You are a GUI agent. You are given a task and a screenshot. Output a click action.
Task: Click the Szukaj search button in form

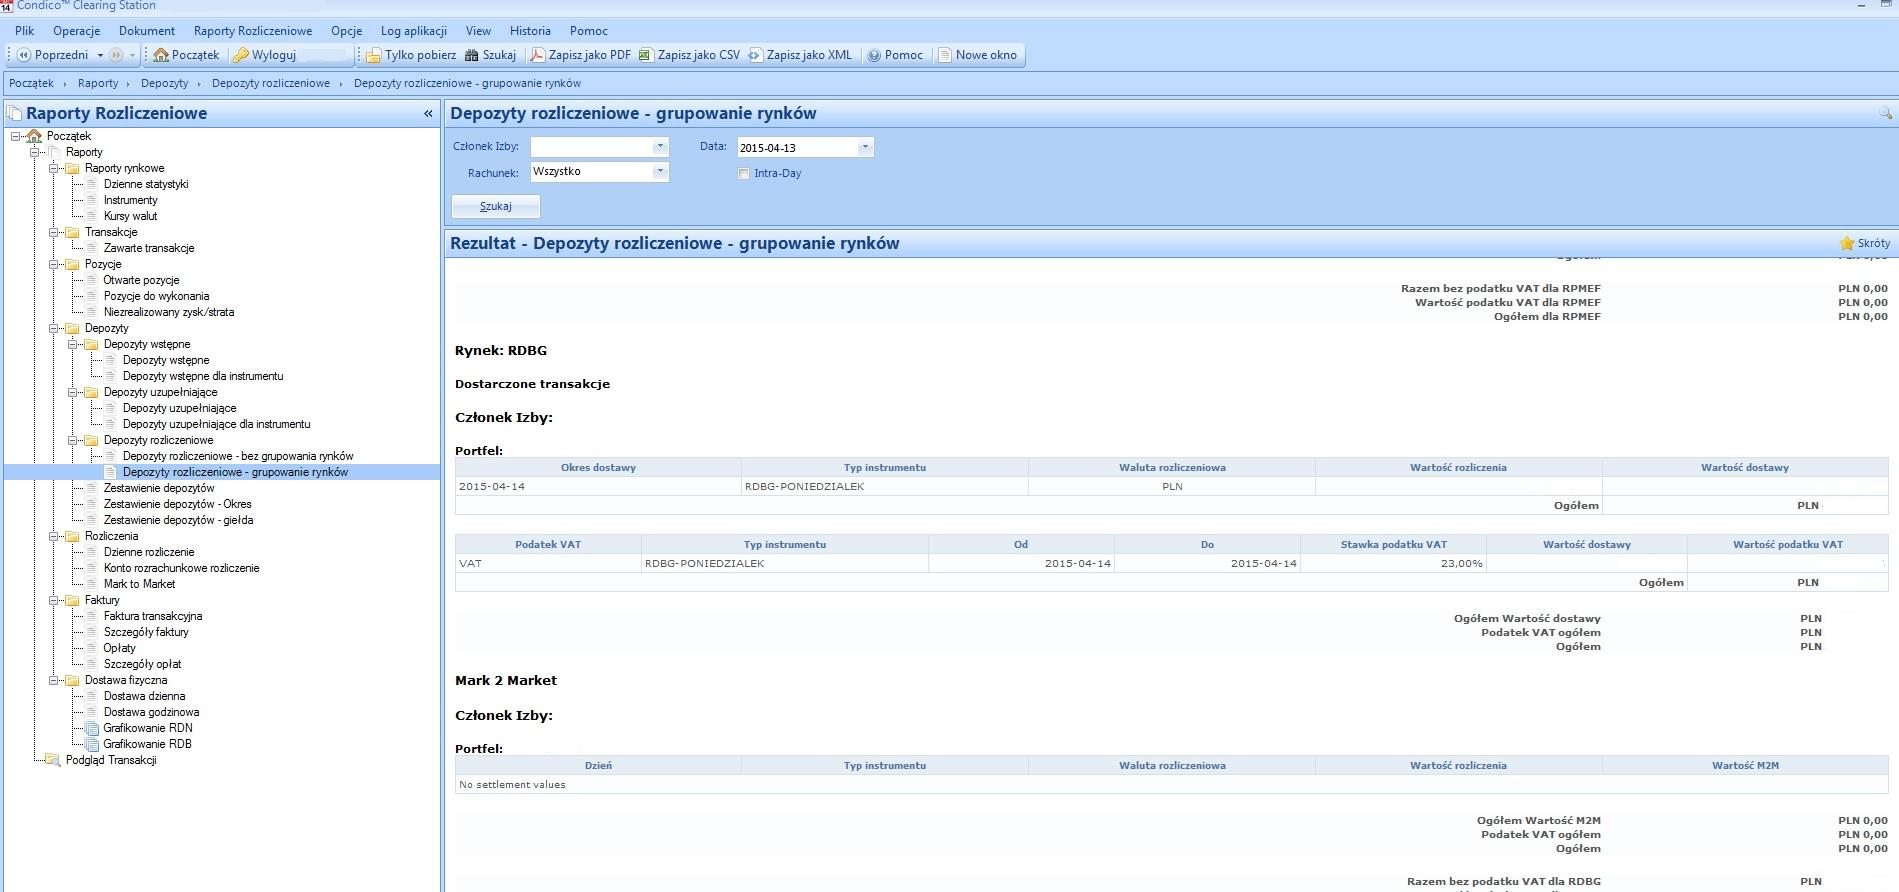pos(496,206)
